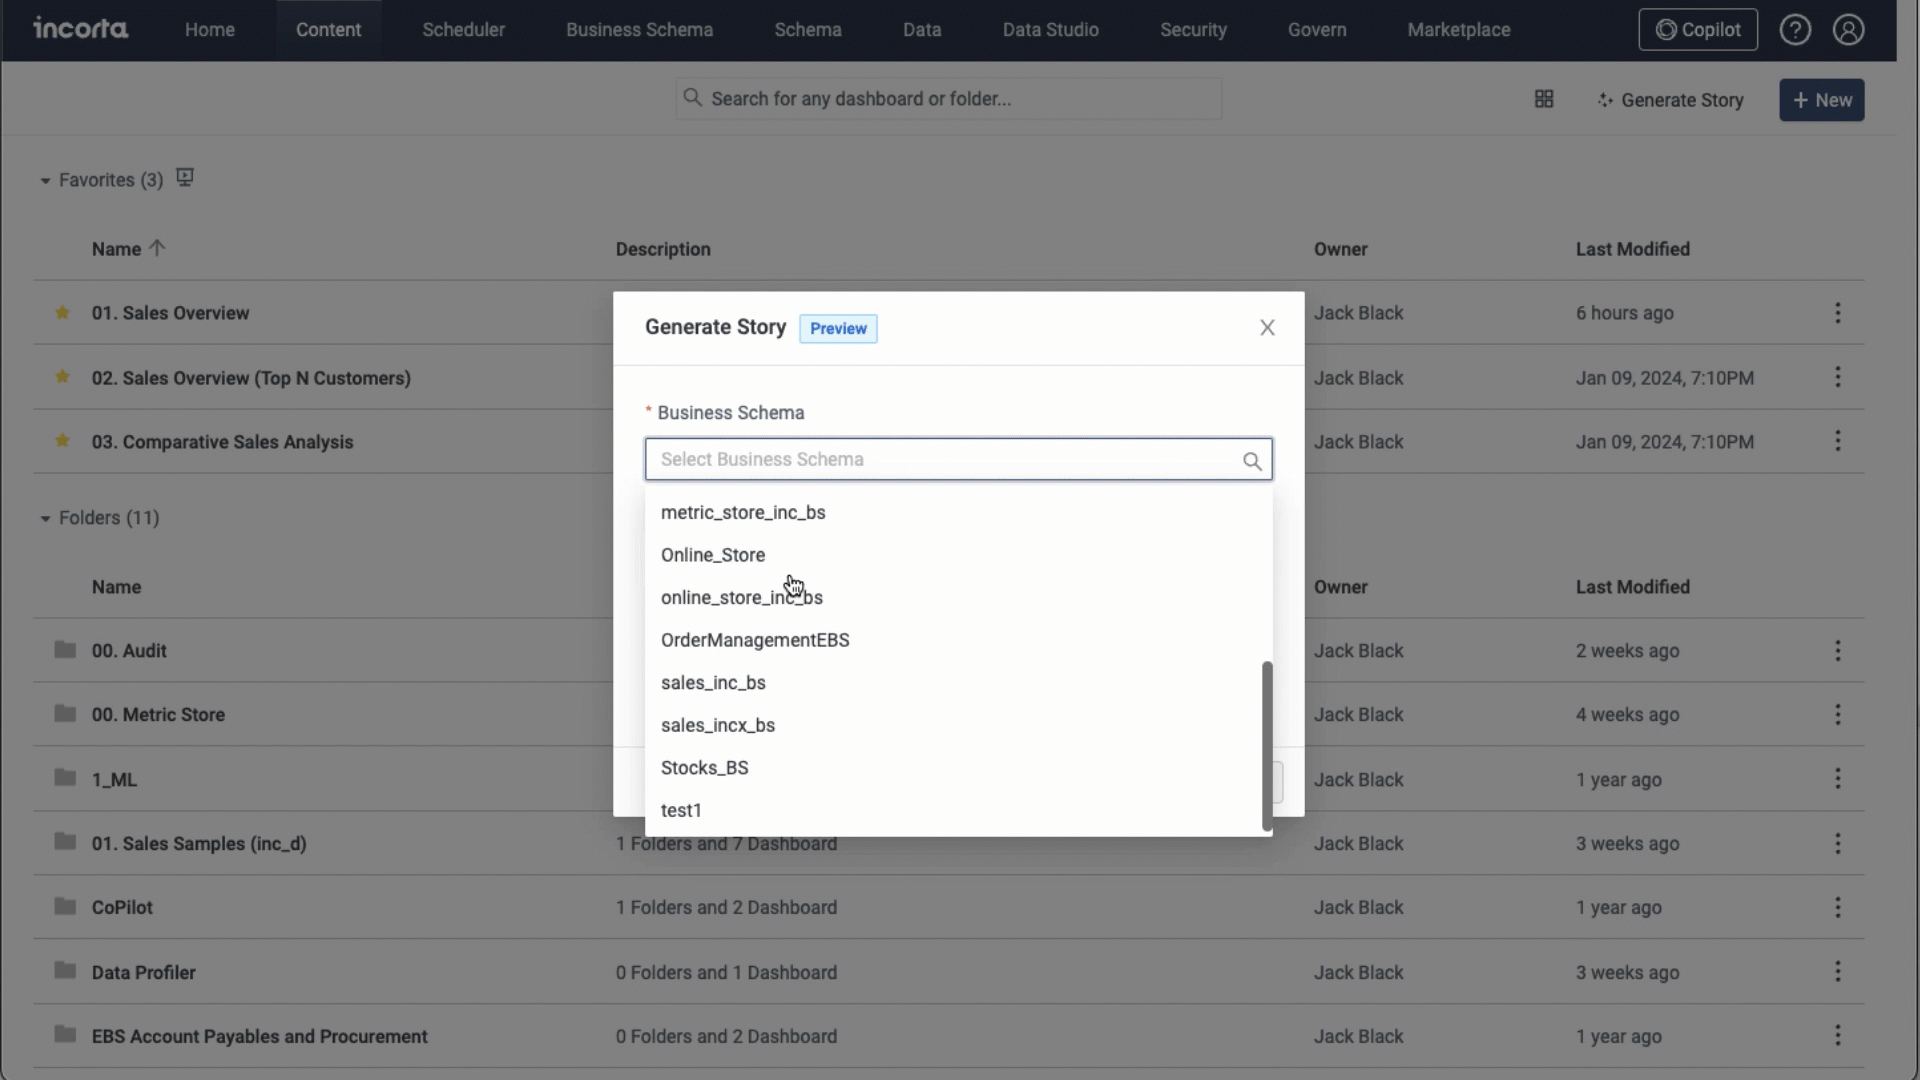The height and width of the screenshot is (1080, 1920).
Task: Open the Security tab
Action: 1193,30
